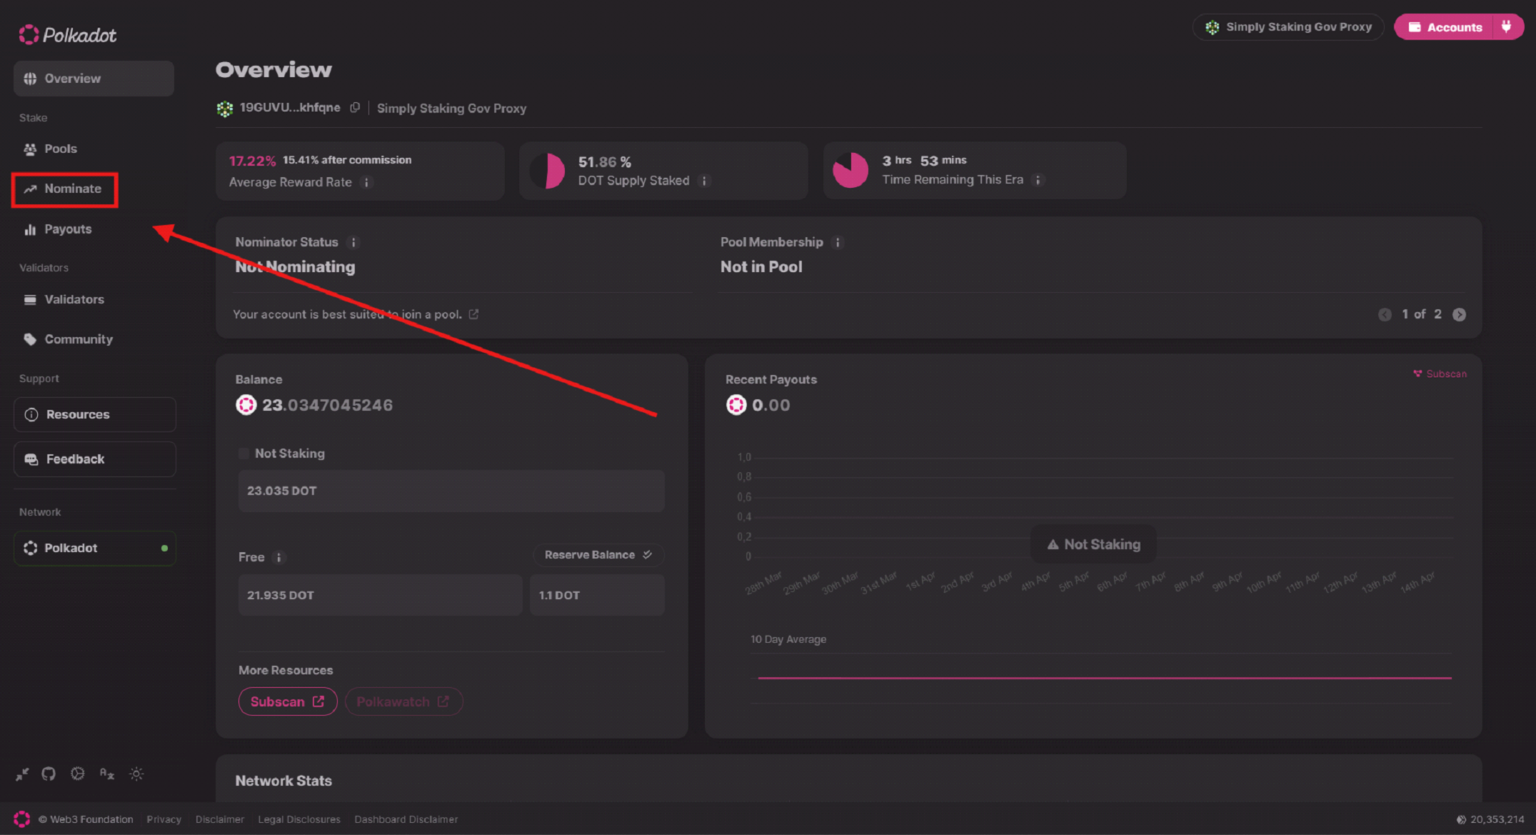Open the Polkadot GitHub repository icon
Screen dimensions: 1536x835
click(48, 773)
